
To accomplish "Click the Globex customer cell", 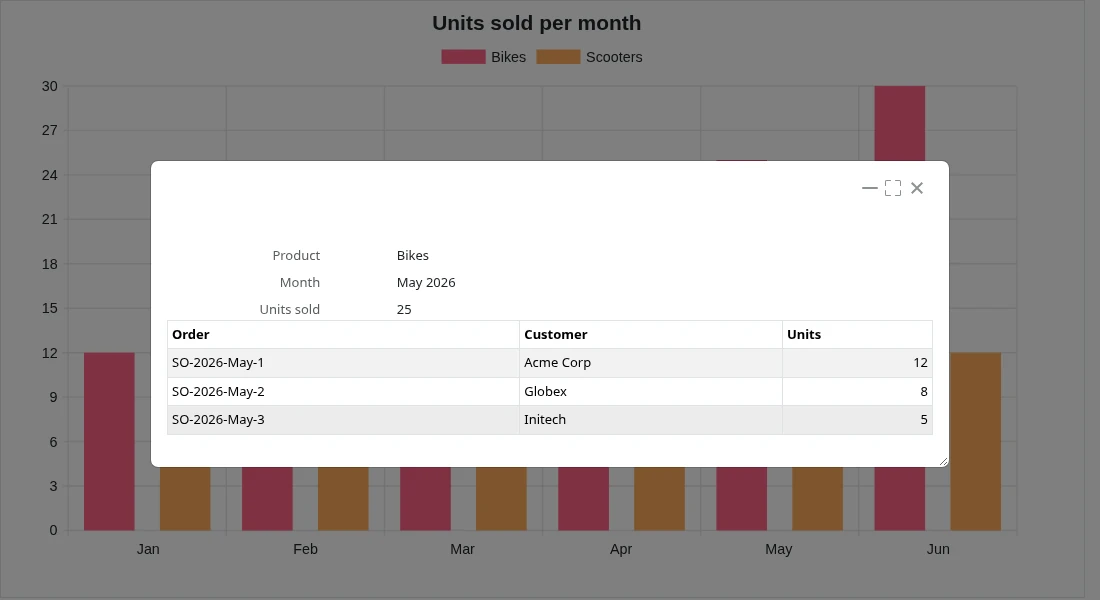I will [x=651, y=392].
